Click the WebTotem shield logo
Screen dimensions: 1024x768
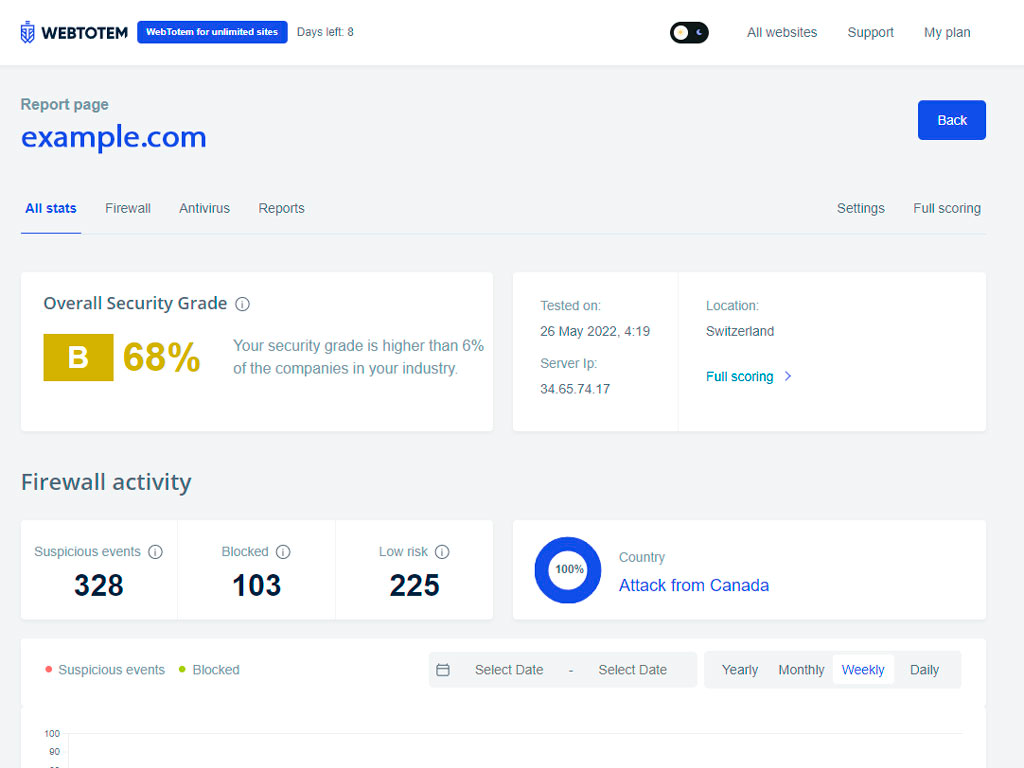(x=28, y=32)
